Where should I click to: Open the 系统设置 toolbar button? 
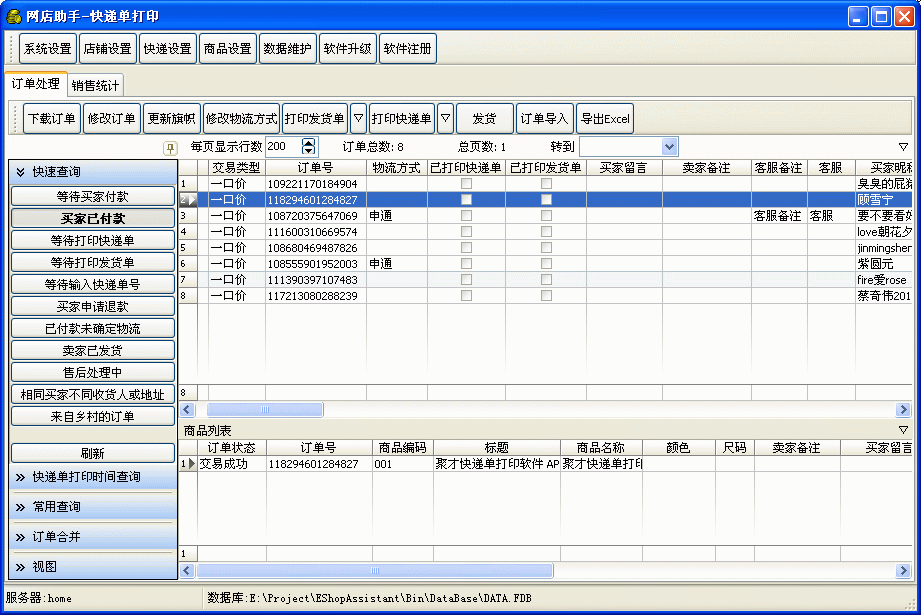point(48,49)
